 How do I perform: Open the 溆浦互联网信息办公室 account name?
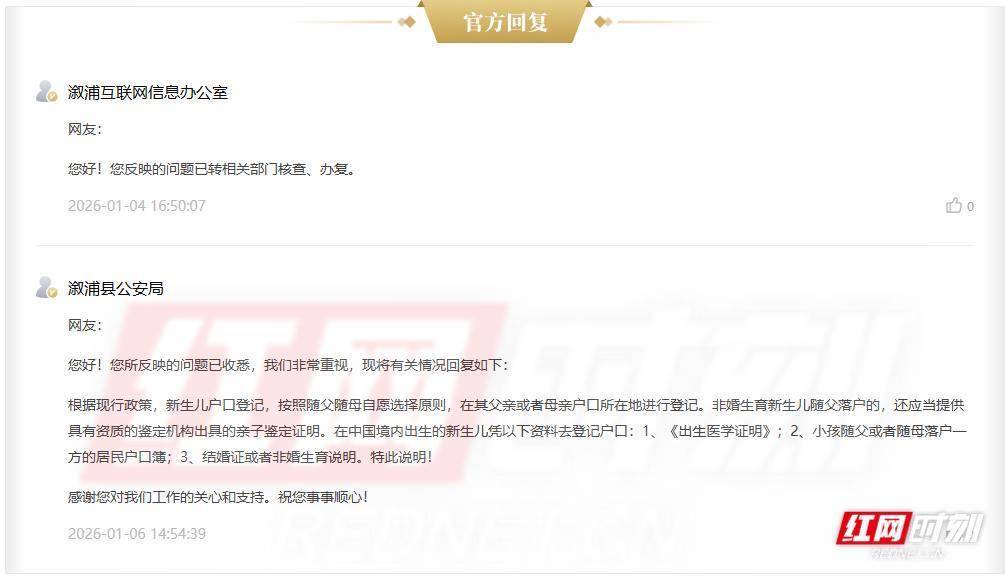[x=147, y=92]
